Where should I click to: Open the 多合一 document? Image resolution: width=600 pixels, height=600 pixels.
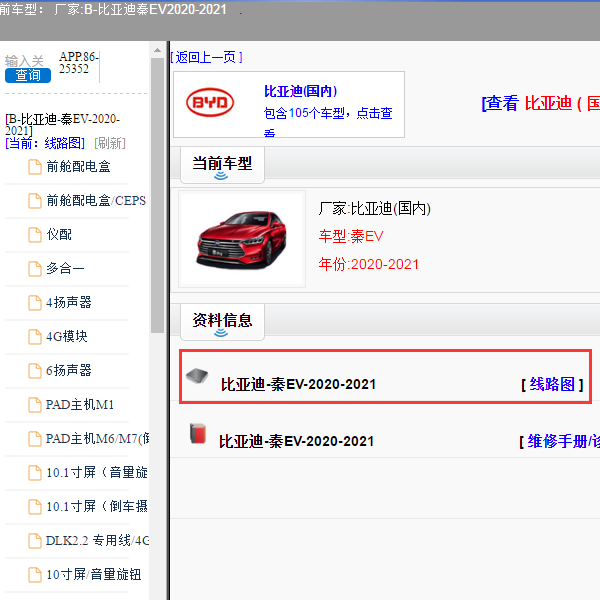(65, 269)
